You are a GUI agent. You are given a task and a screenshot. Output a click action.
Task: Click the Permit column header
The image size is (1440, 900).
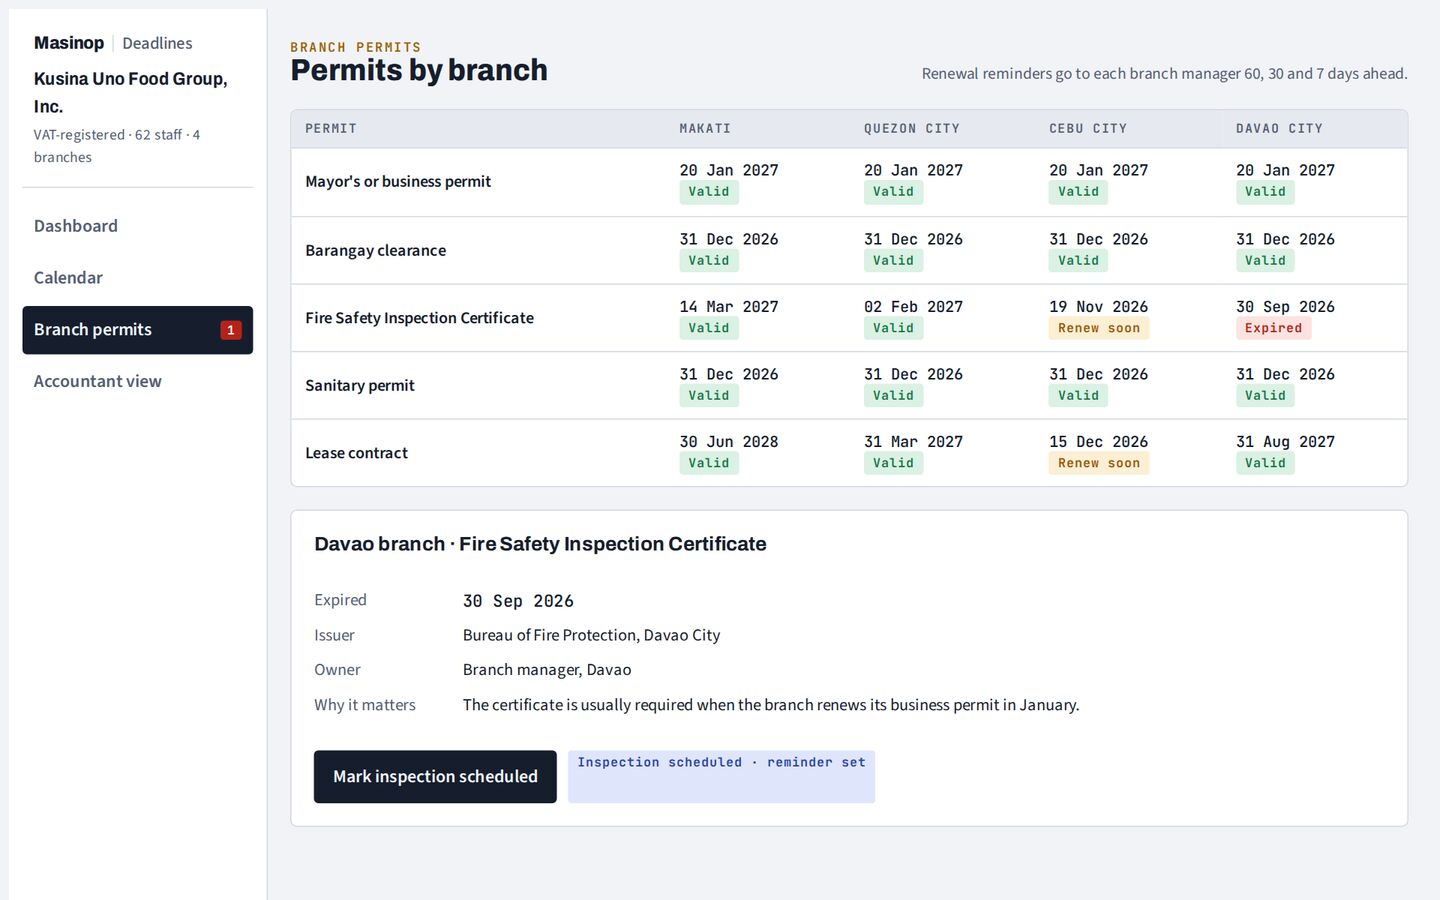click(x=331, y=129)
